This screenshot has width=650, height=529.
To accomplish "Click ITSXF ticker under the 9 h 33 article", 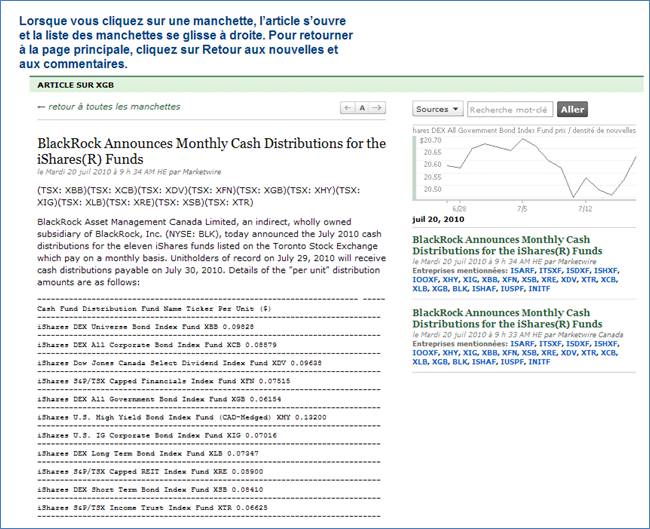I will (x=550, y=344).
